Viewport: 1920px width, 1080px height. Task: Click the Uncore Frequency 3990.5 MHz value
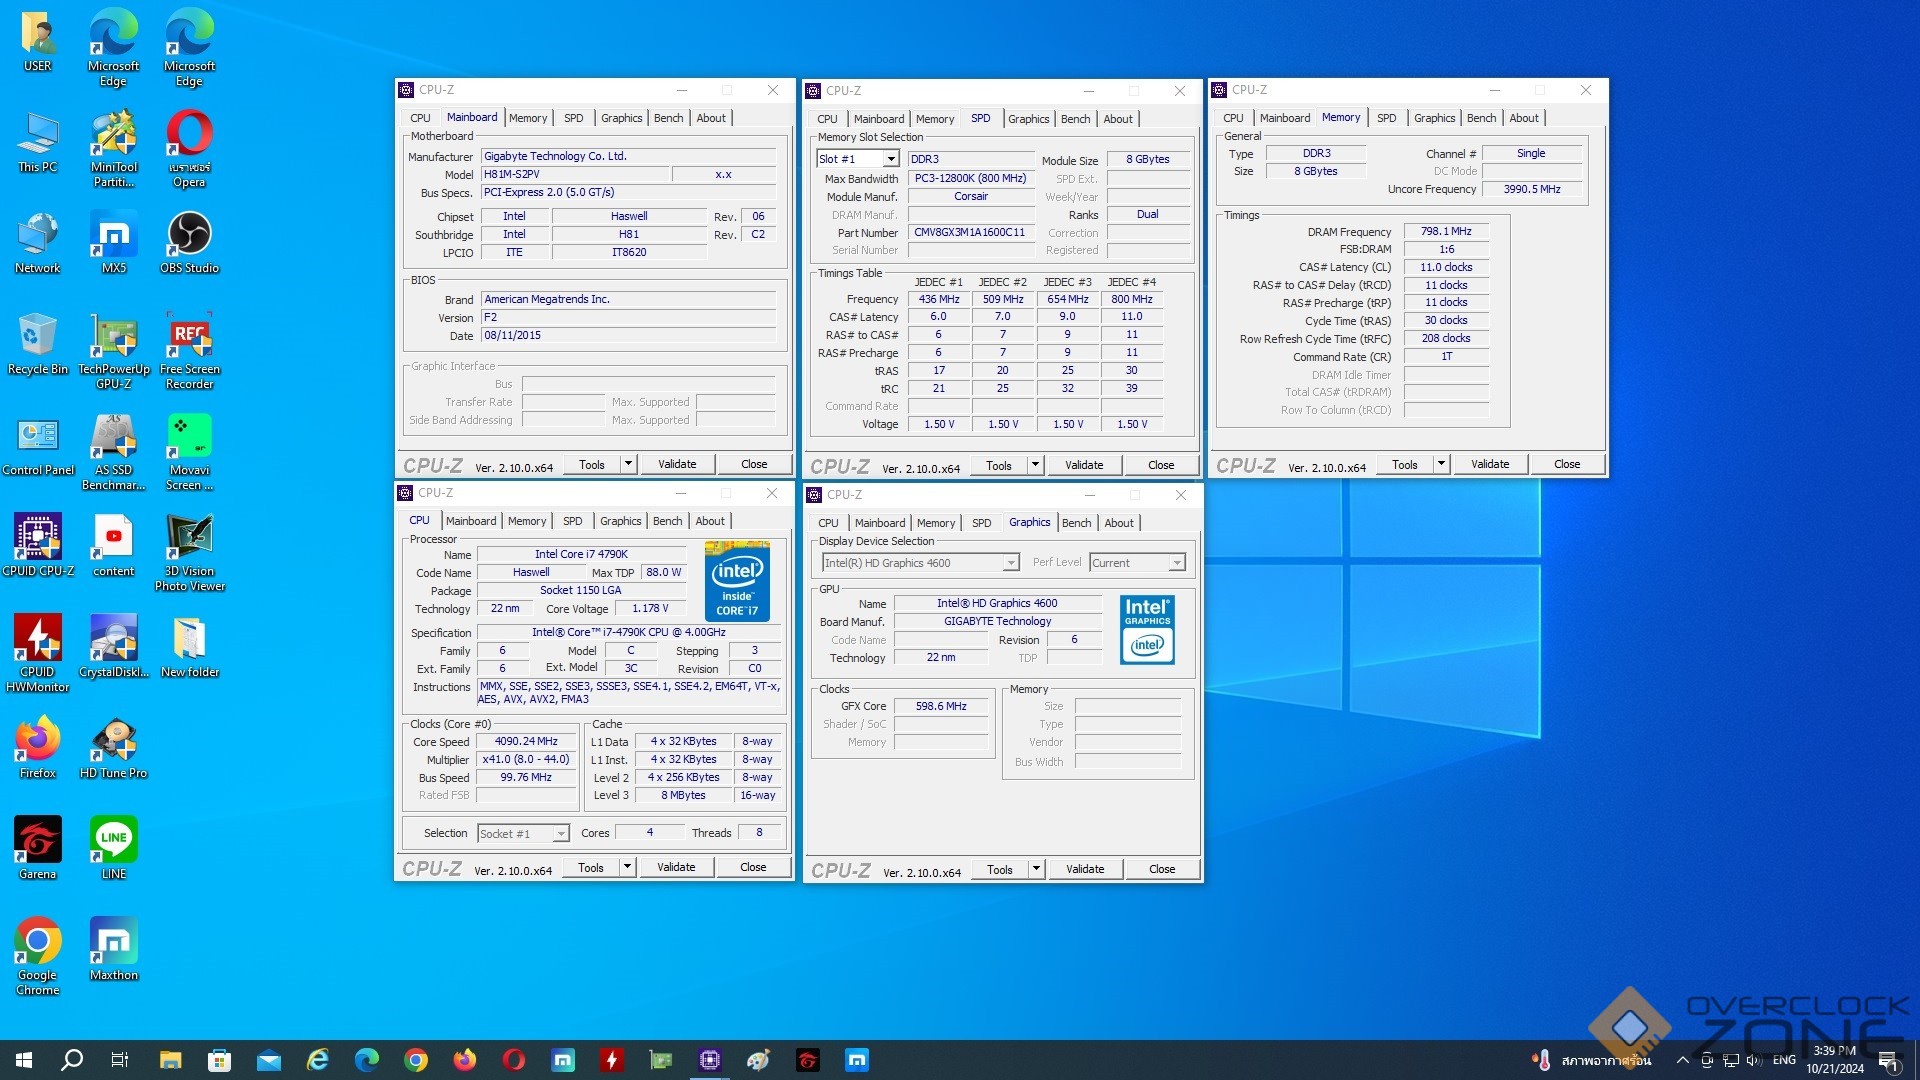point(1532,189)
